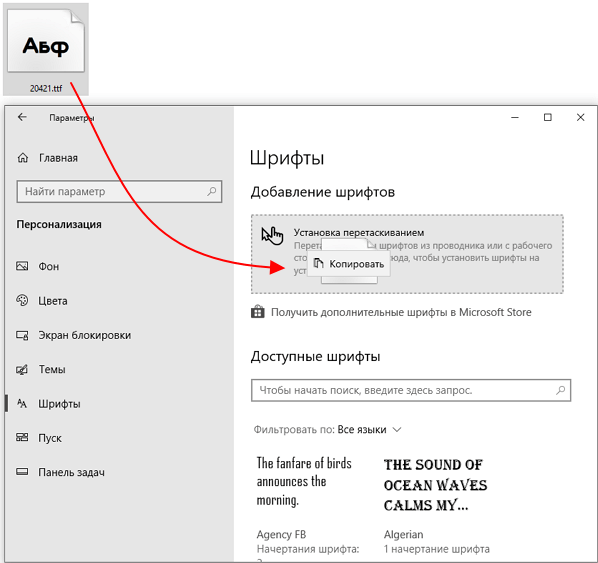This screenshot has width=598, height=563.
Task: Focus the Найти параметр search field
Action: tap(119, 191)
